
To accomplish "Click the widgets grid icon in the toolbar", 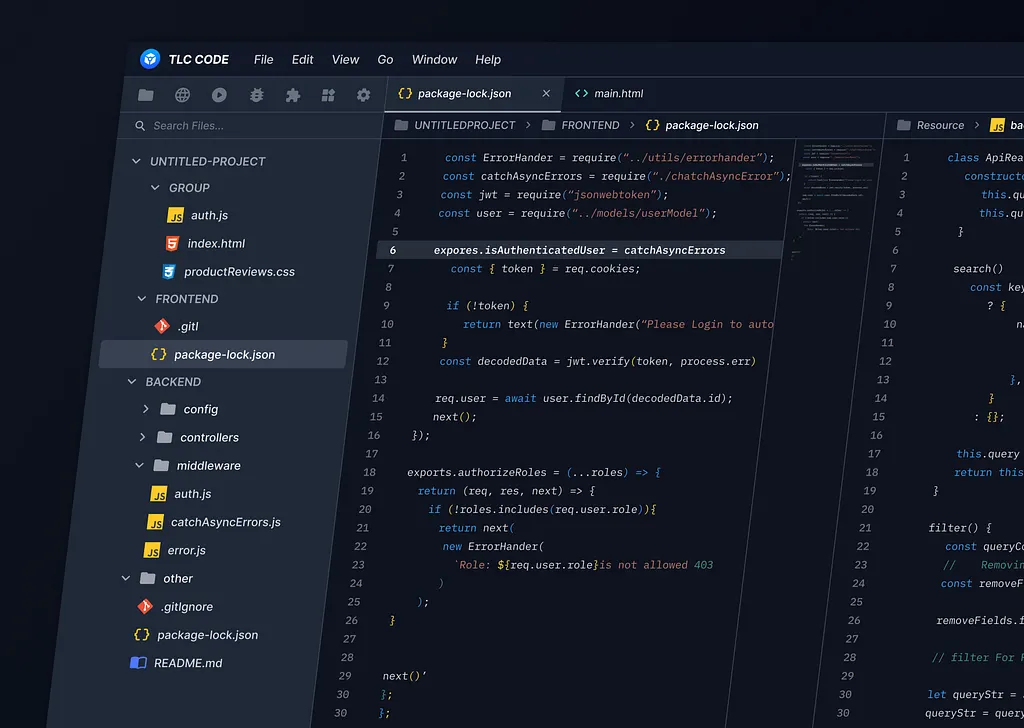I will [x=328, y=95].
